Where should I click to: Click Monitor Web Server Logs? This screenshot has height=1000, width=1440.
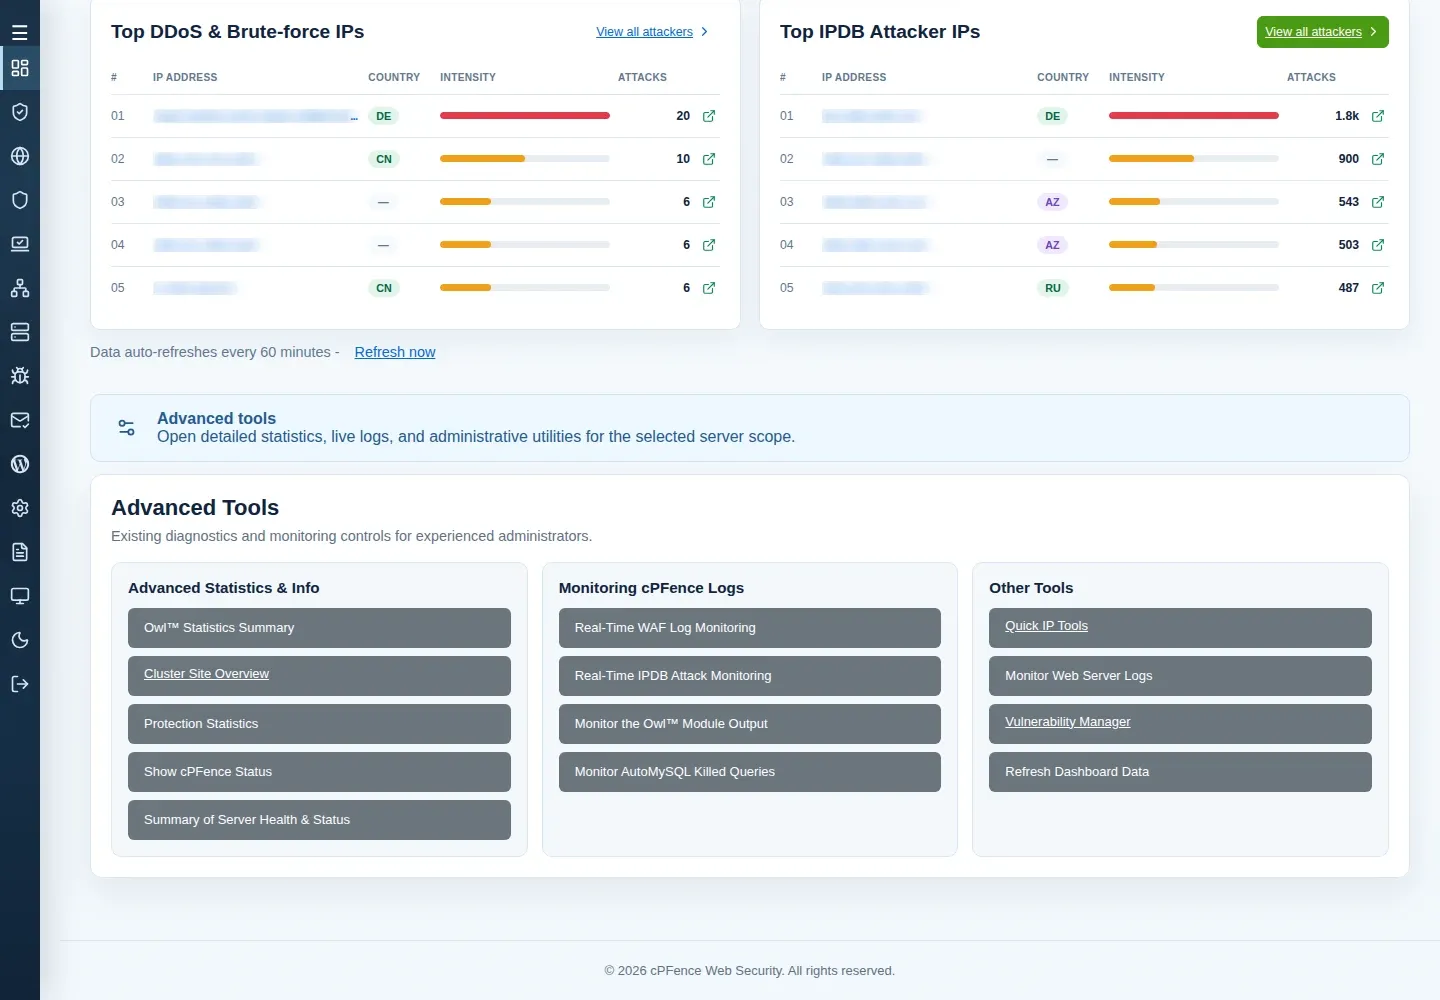[1180, 676]
